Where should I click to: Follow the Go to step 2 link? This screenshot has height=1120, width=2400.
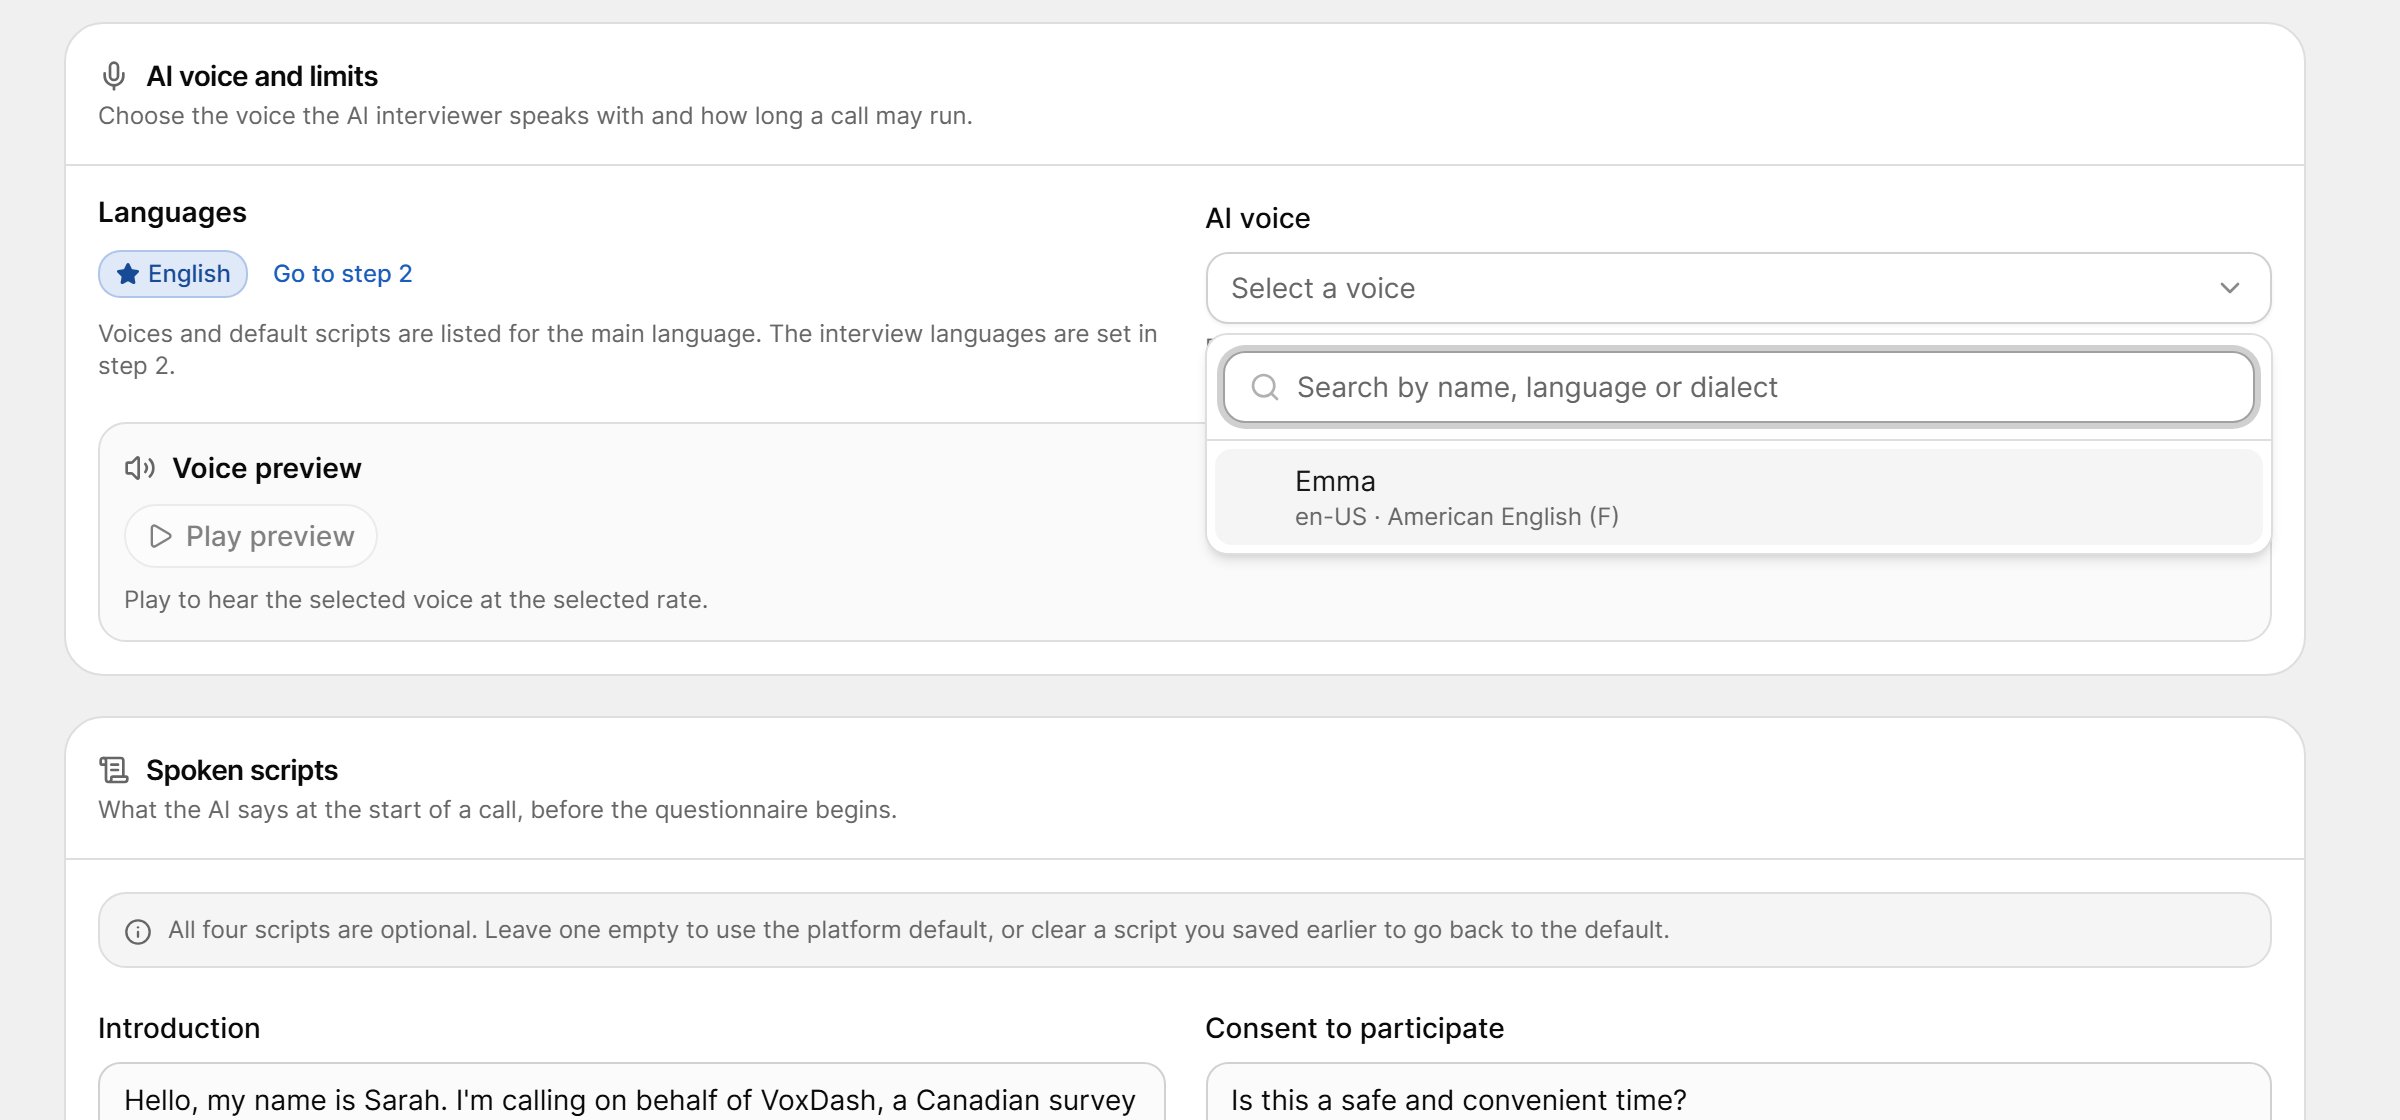(343, 274)
